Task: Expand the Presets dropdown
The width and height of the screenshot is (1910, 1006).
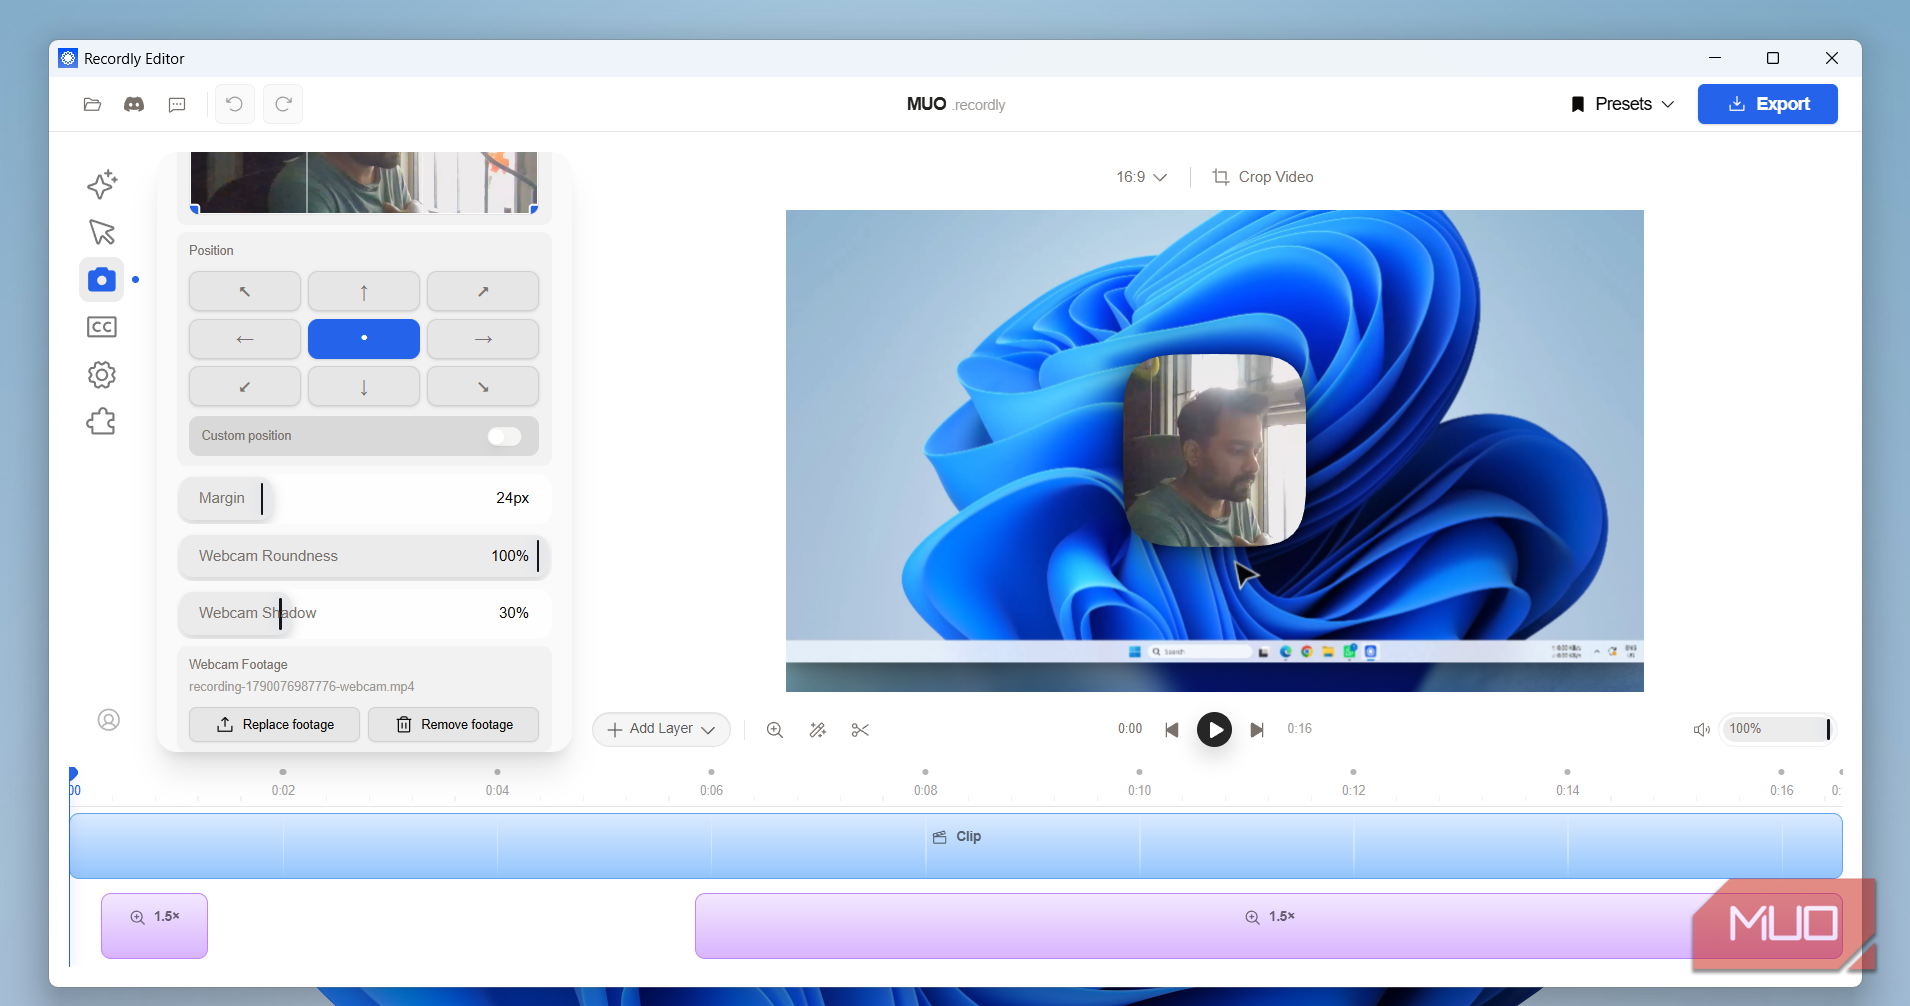Action: (1622, 104)
